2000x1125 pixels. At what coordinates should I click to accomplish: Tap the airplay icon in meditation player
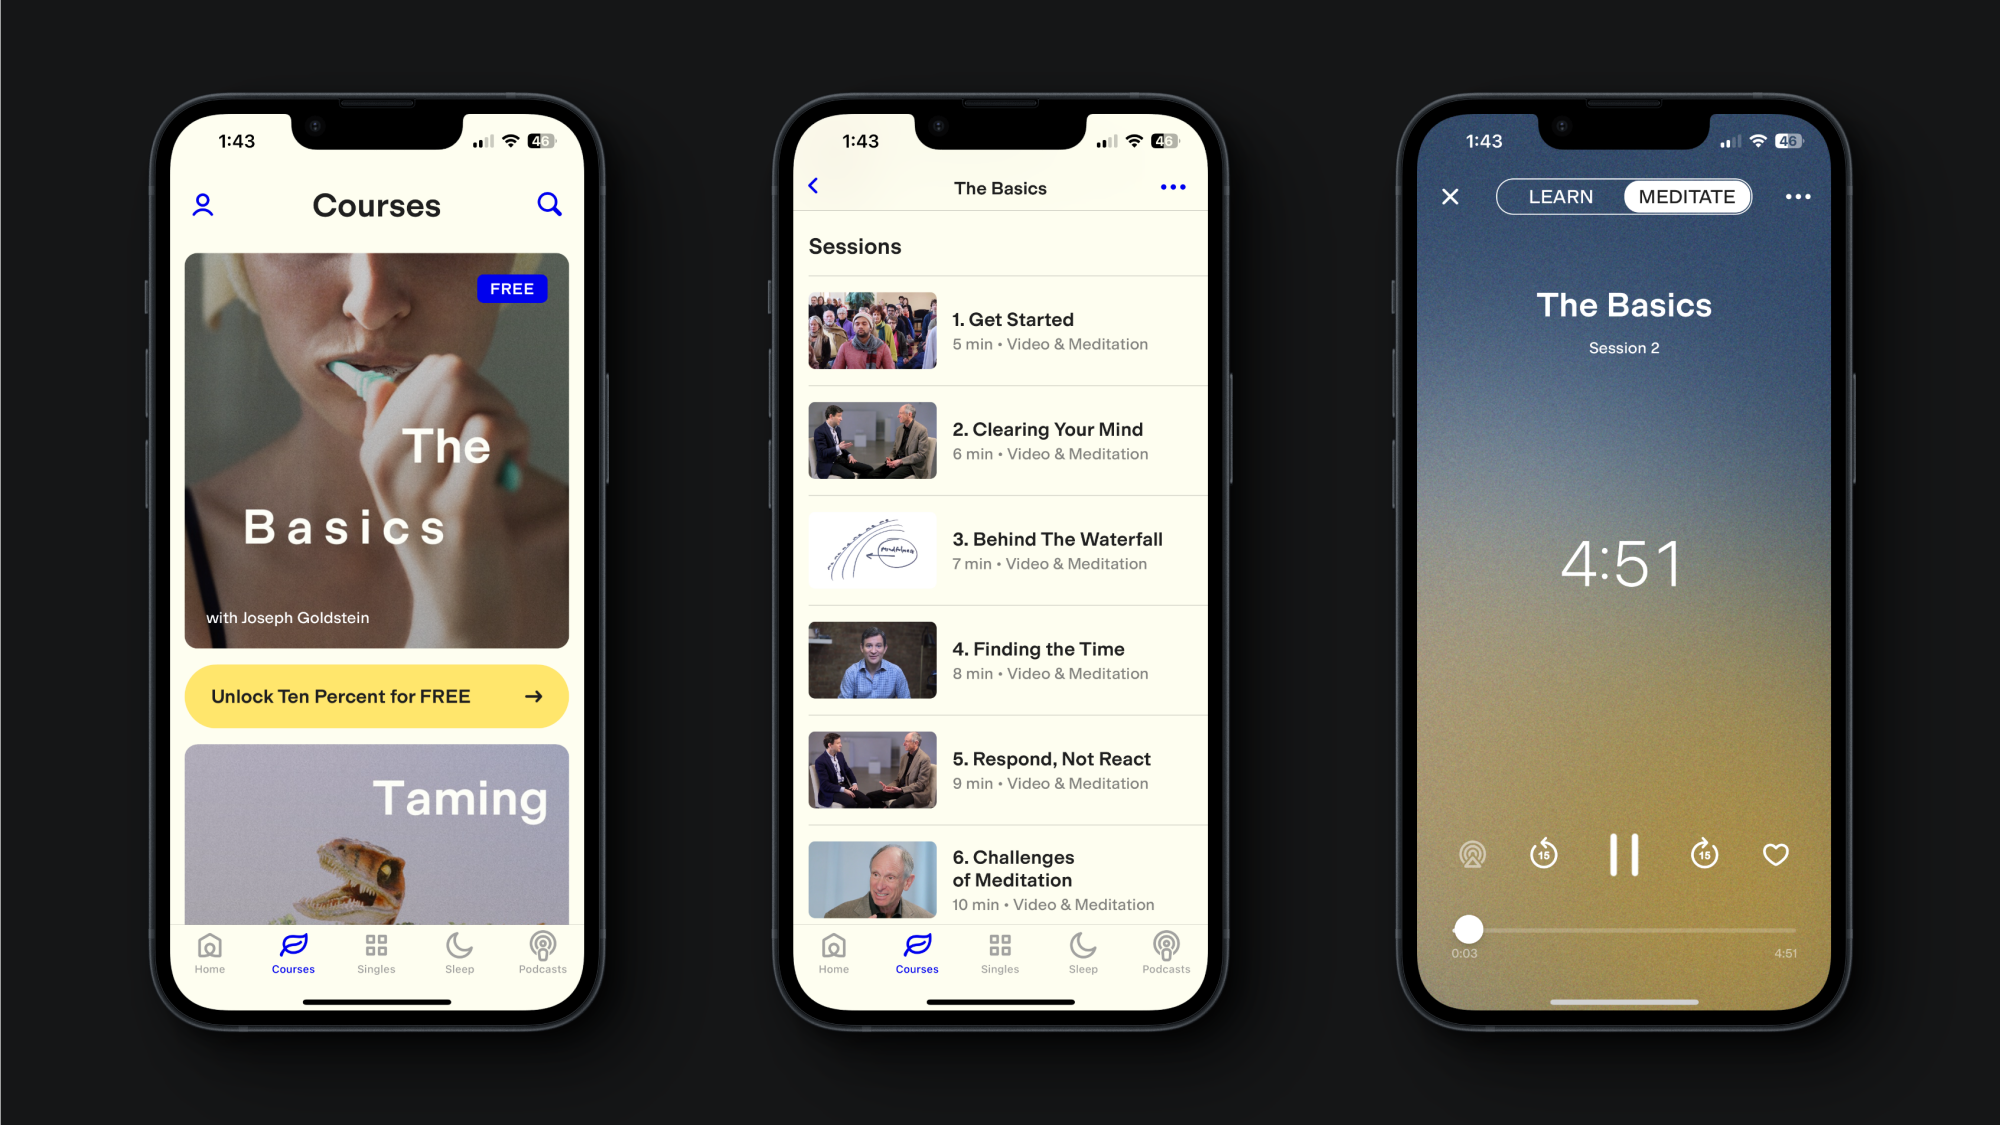point(1473,852)
